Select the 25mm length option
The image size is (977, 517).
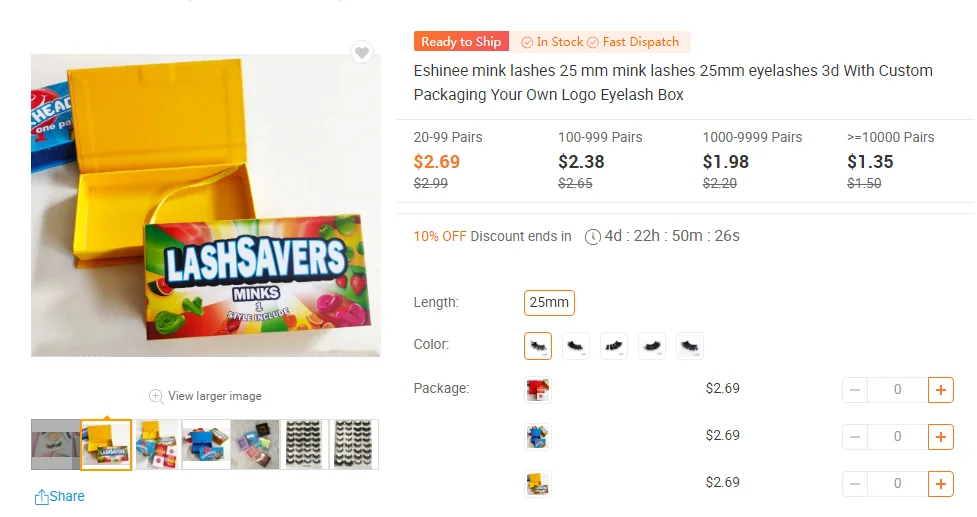point(549,303)
